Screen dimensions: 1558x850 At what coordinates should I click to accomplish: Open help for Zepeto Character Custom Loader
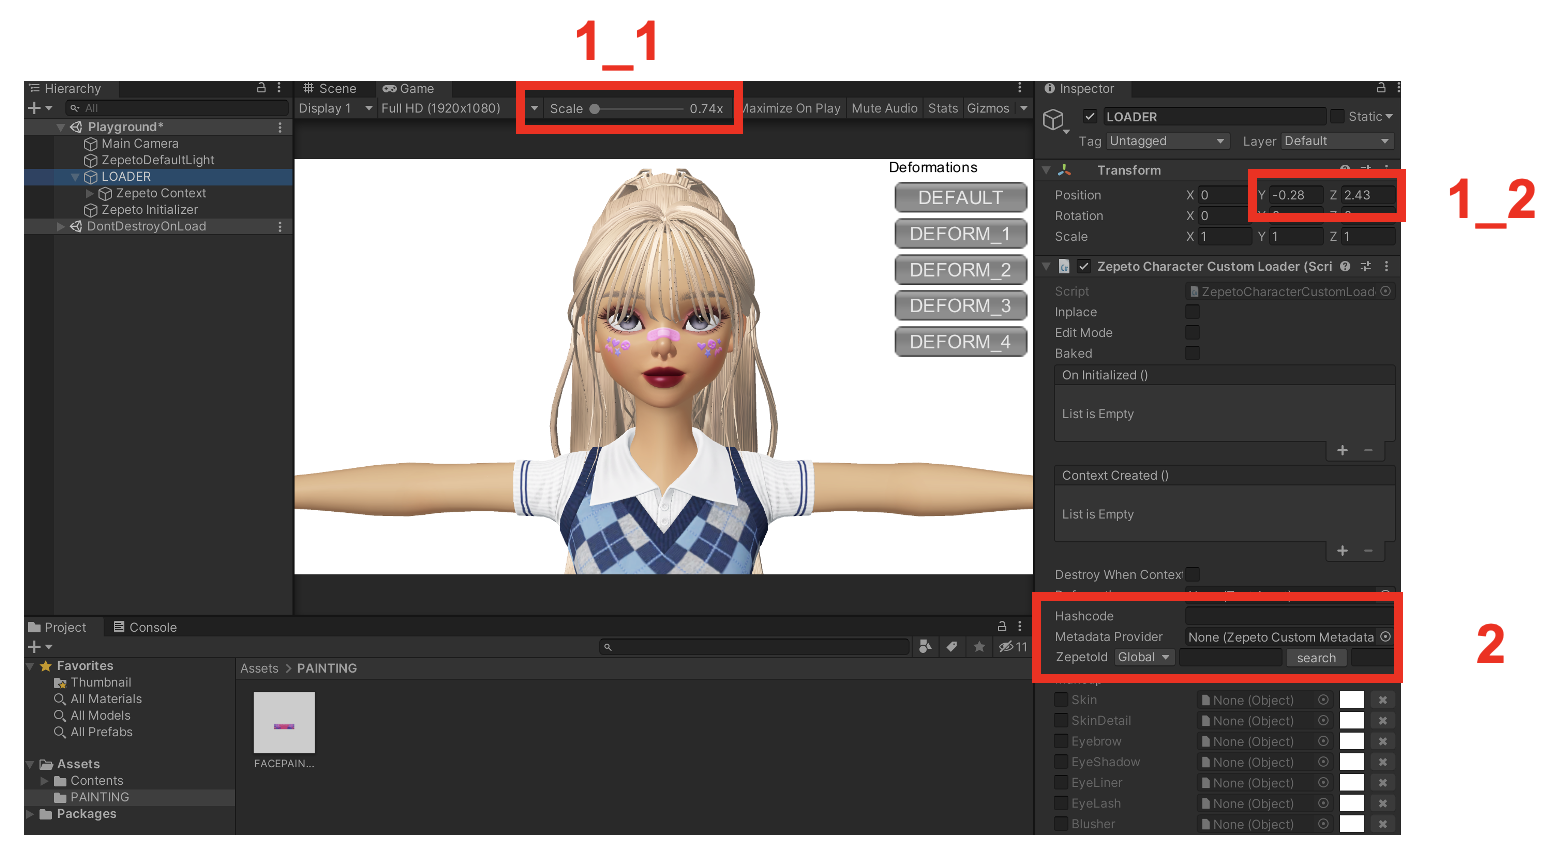1345,267
